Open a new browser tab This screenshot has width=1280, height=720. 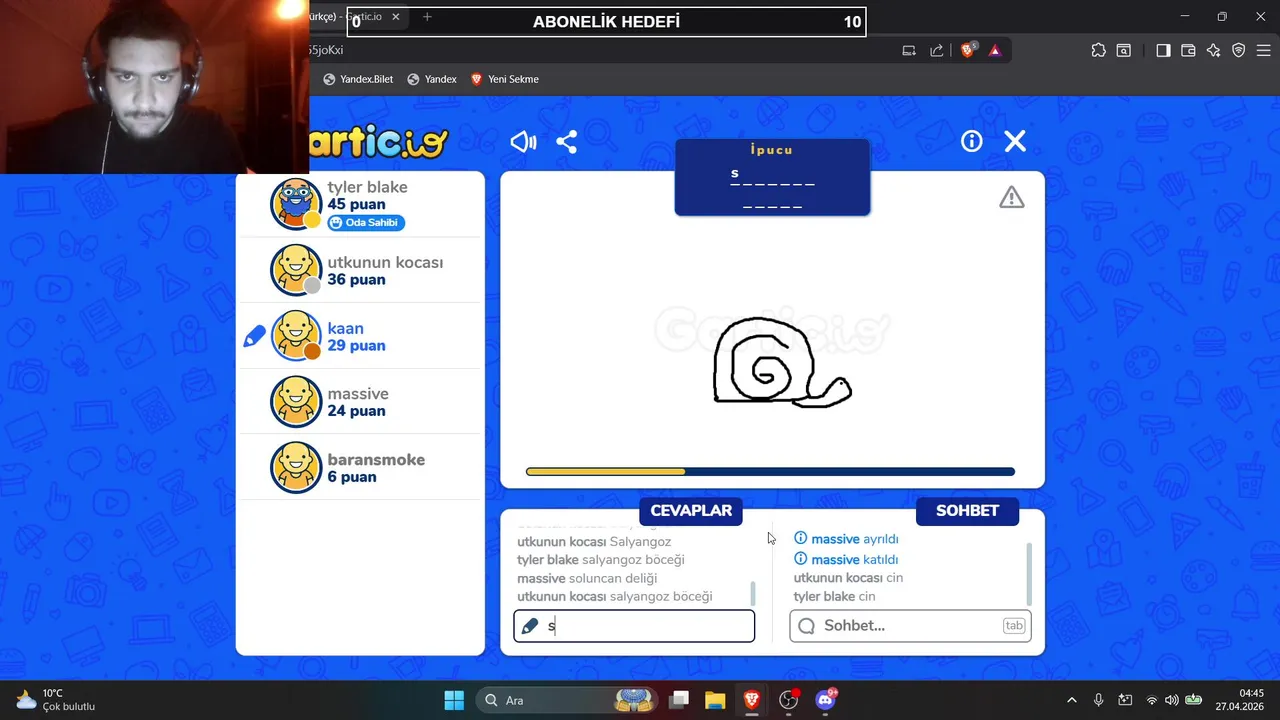pyautogui.click(x=427, y=17)
